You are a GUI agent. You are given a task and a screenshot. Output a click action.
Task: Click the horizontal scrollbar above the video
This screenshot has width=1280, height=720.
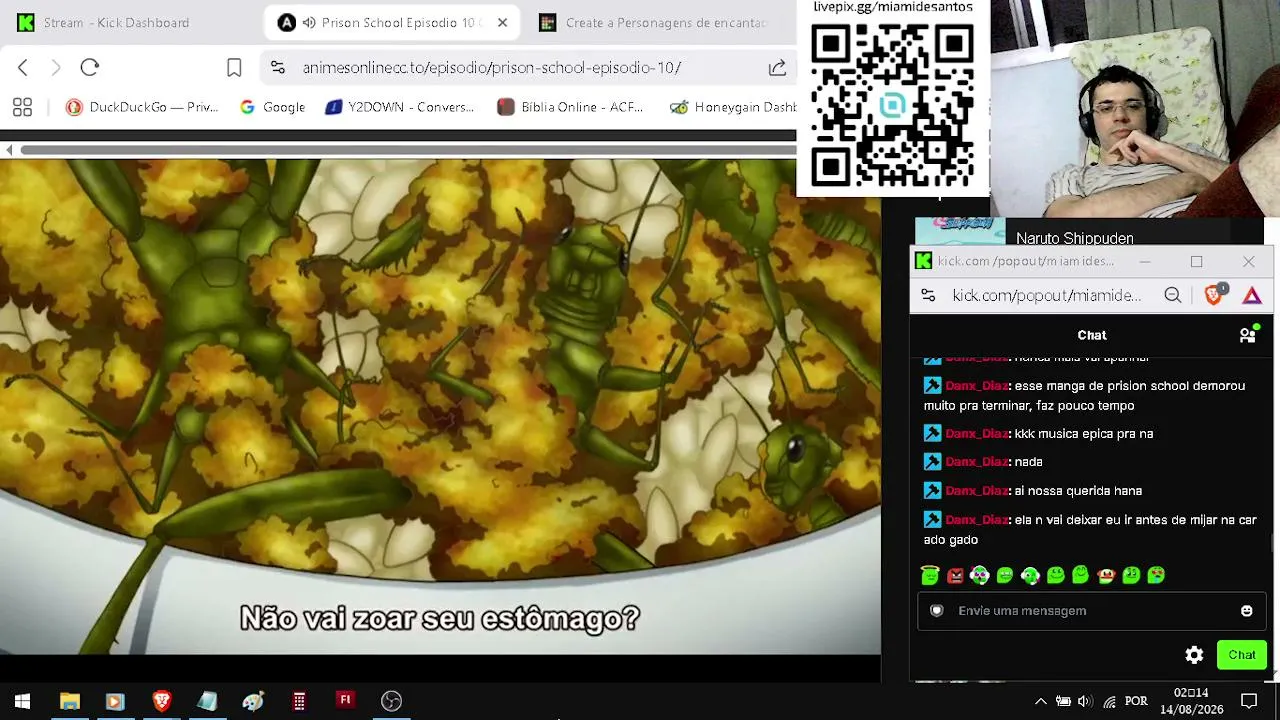pos(408,150)
